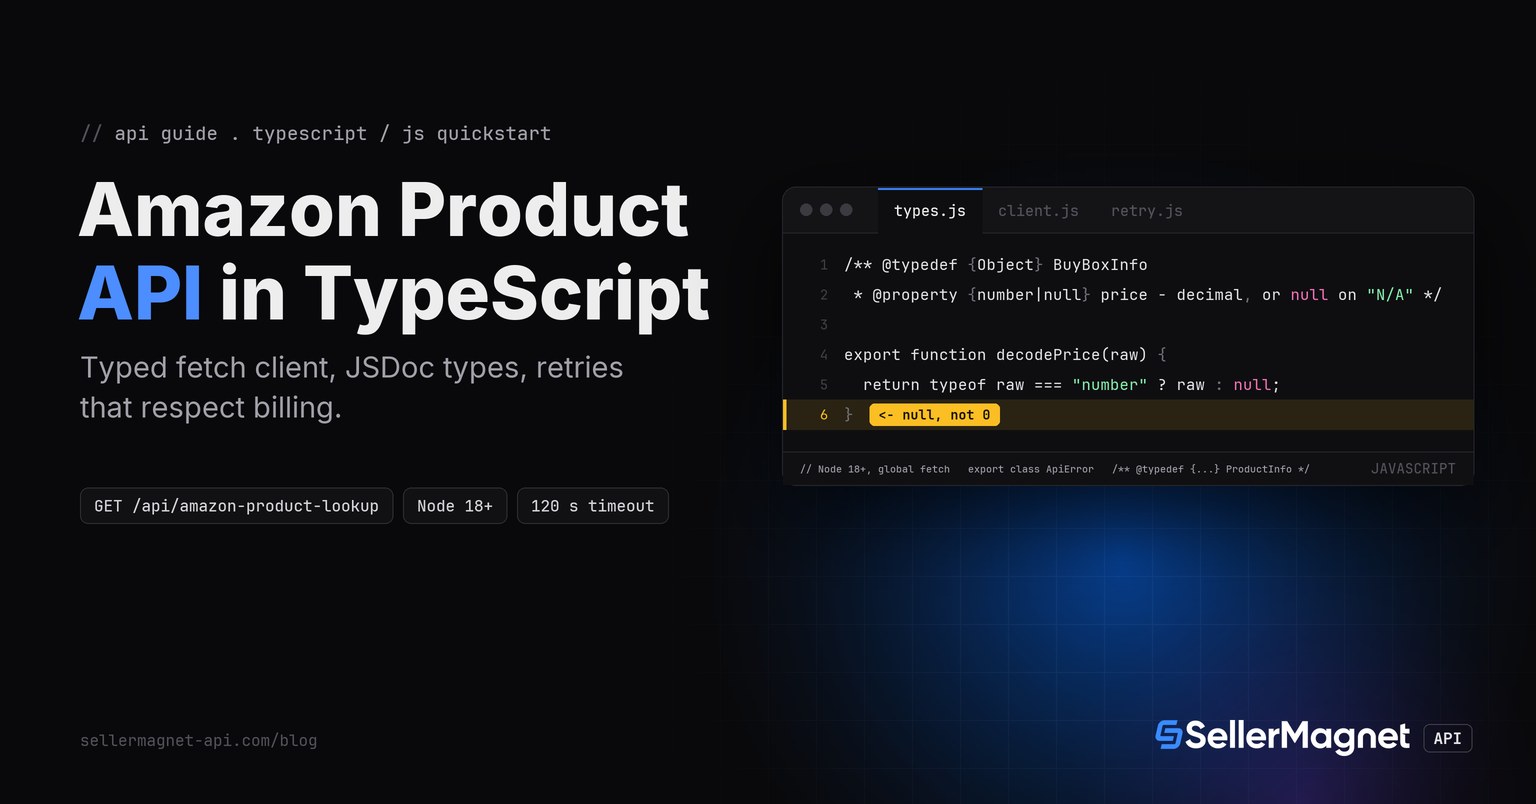Click "// Node 18+, global fetch" footer text
This screenshot has height=804, width=1536.
tap(875, 469)
